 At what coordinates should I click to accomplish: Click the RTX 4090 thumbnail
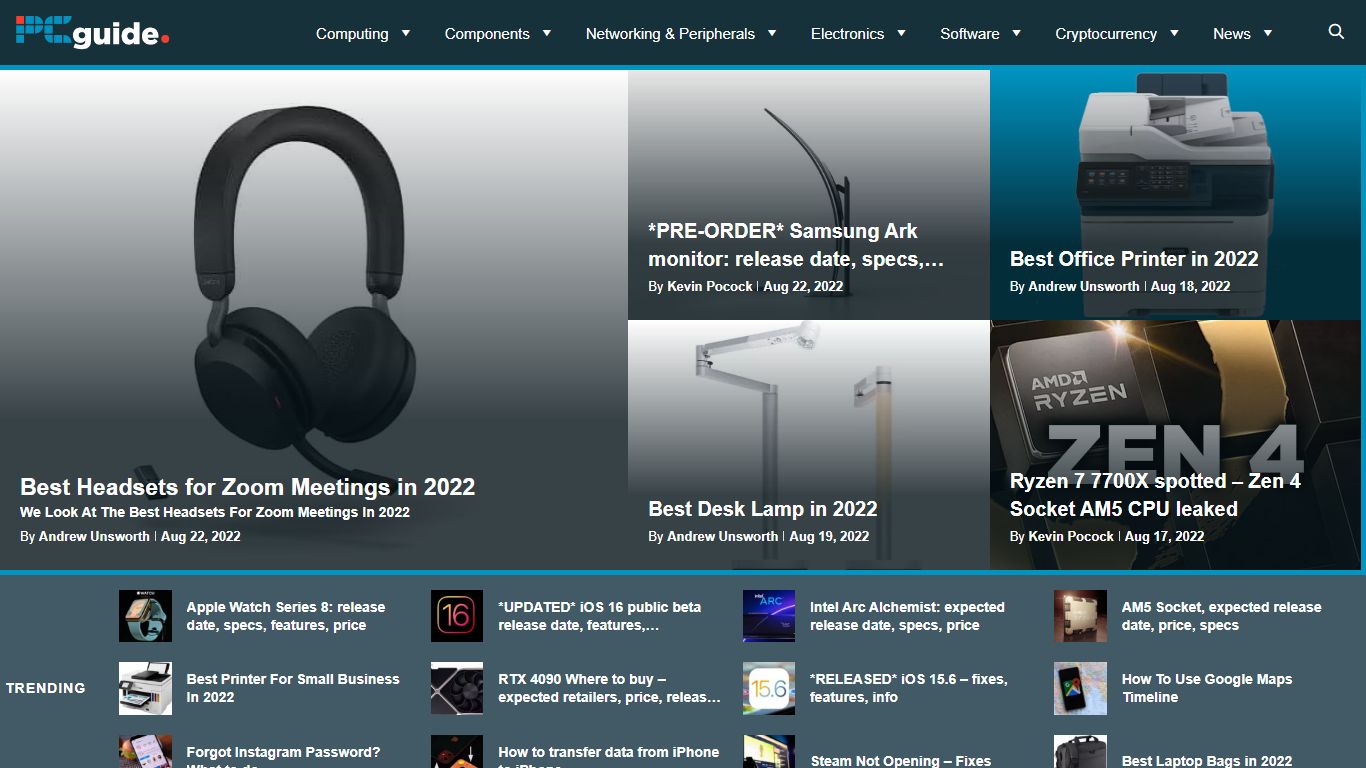457,688
